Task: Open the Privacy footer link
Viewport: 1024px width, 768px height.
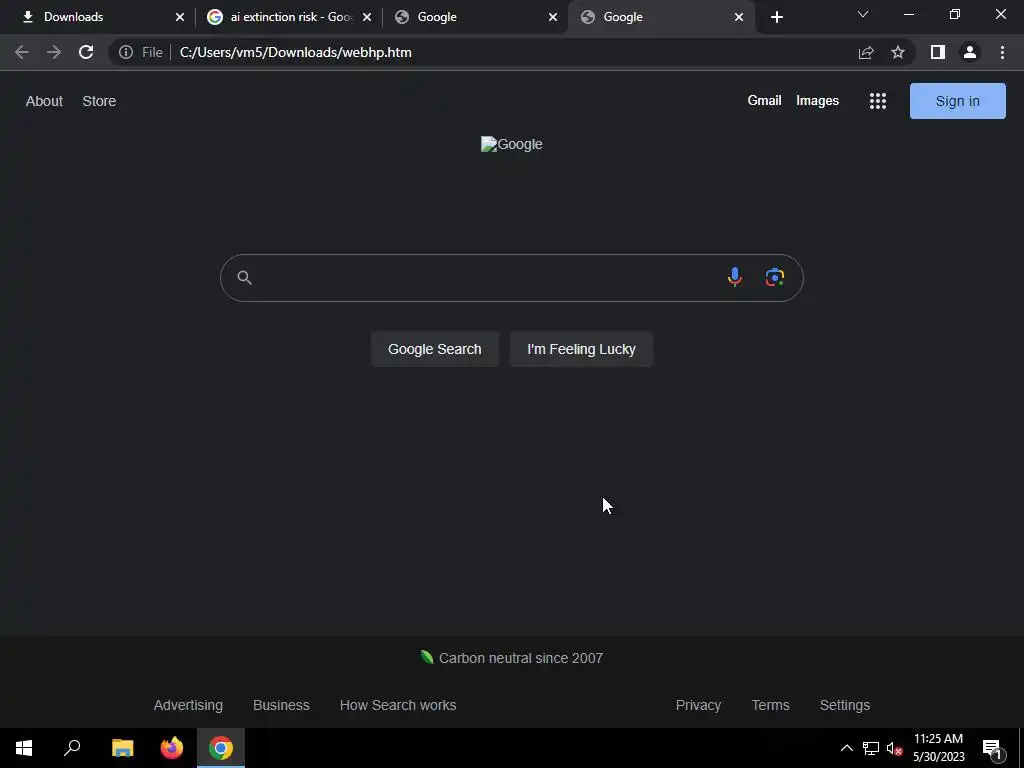Action: tap(698, 705)
